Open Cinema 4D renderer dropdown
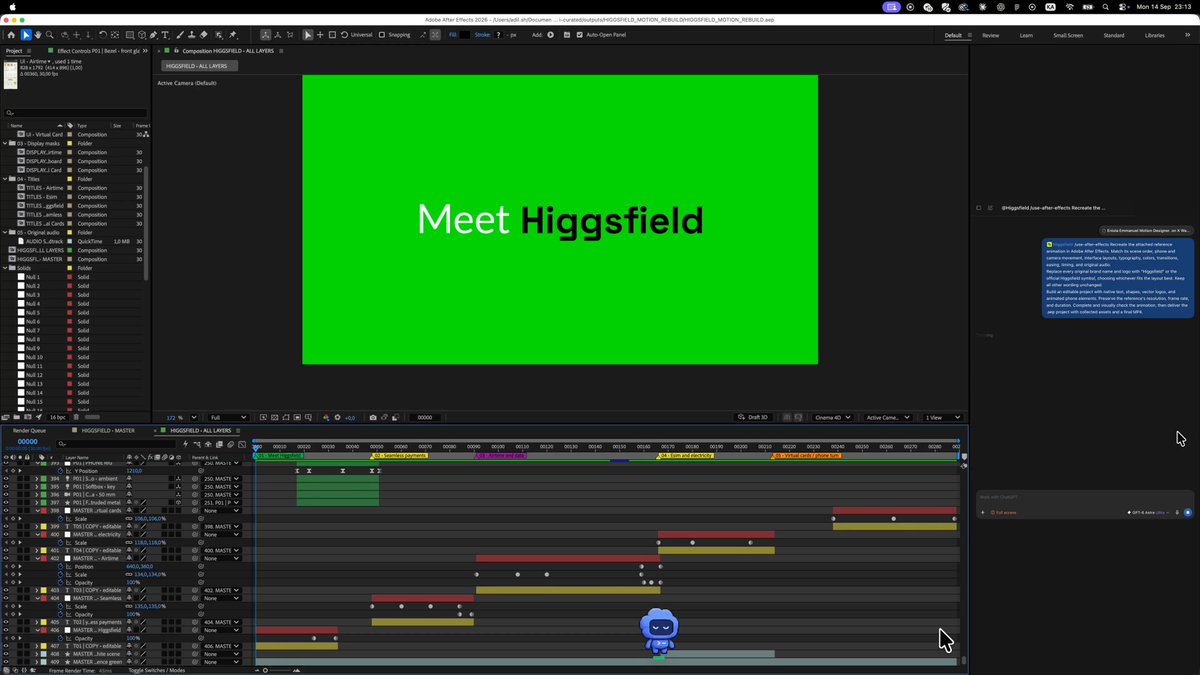The height and width of the screenshot is (675, 1200). 832,417
